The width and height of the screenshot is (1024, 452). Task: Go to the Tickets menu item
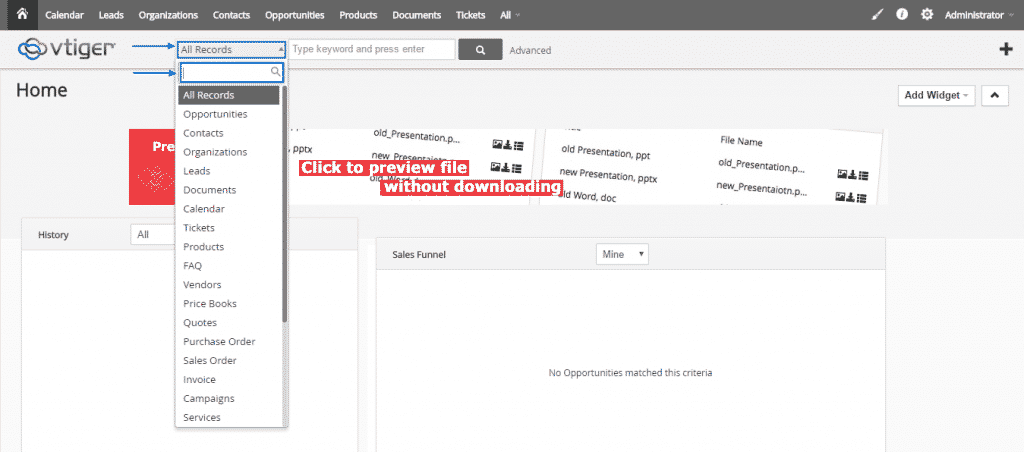pos(470,15)
